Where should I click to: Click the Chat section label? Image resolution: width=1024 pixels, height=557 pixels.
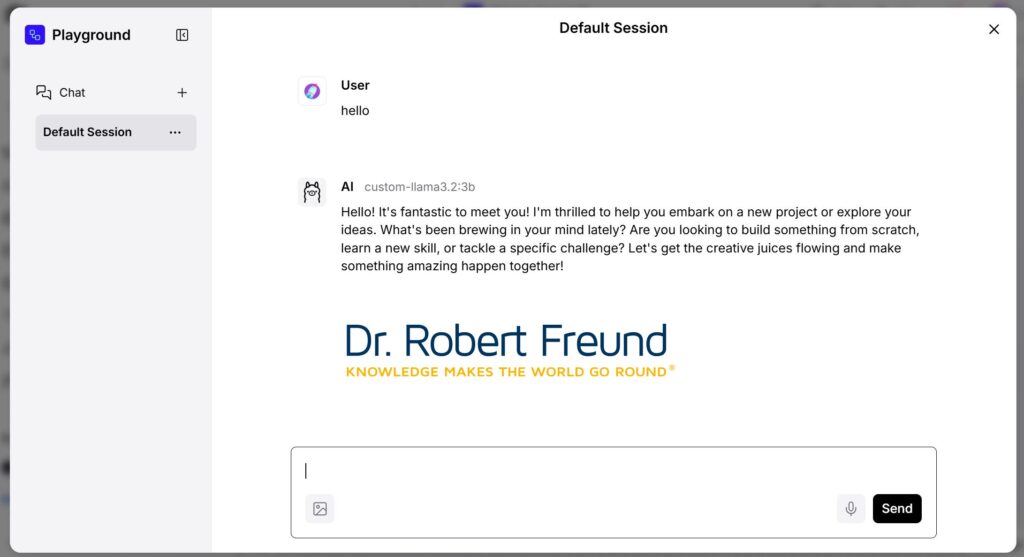pyautogui.click(x=72, y=93)
